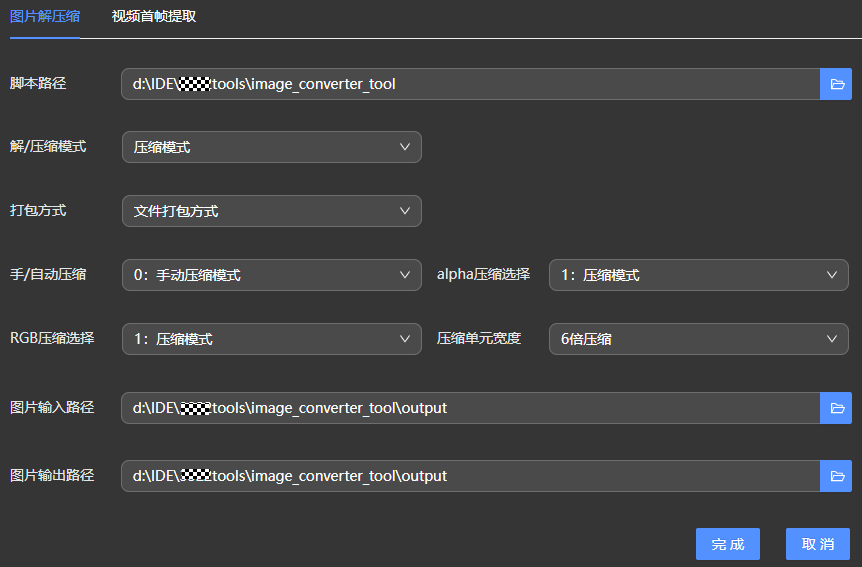The image size is (862, 567).
Task: Click the 取消 button
Action: click(x=817, y=544)
